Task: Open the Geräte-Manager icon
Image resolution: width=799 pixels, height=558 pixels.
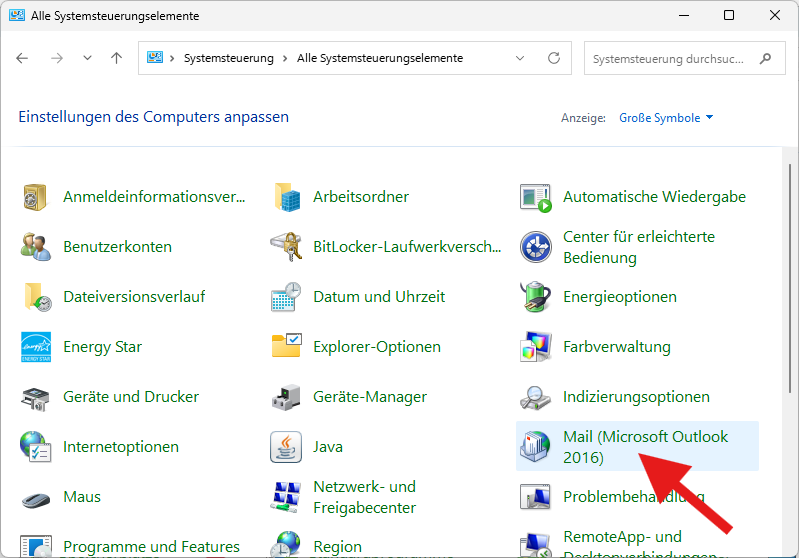Action: (286, 397)
